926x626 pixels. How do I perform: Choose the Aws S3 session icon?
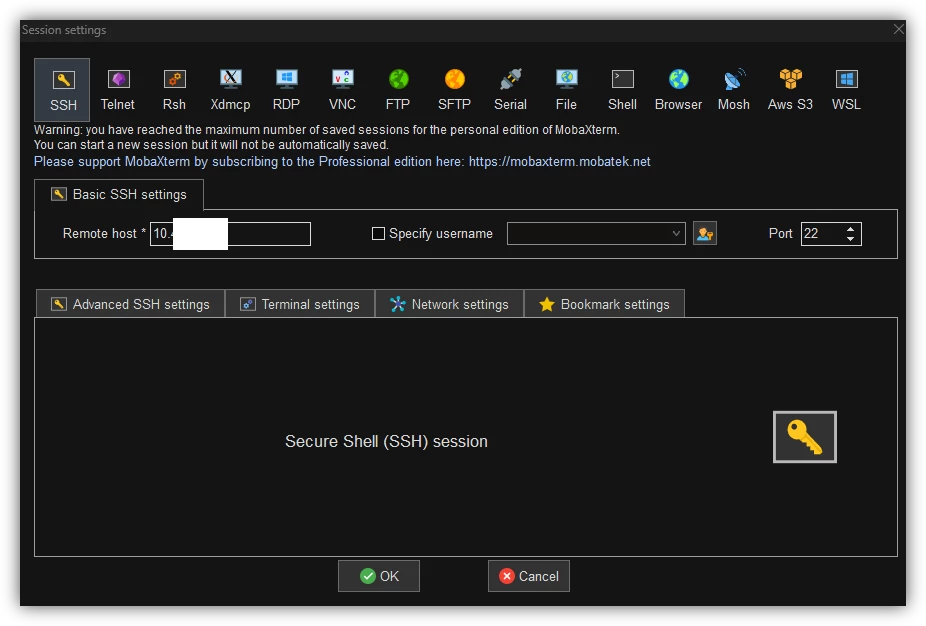pyautogui.click(x=790, y=90)
